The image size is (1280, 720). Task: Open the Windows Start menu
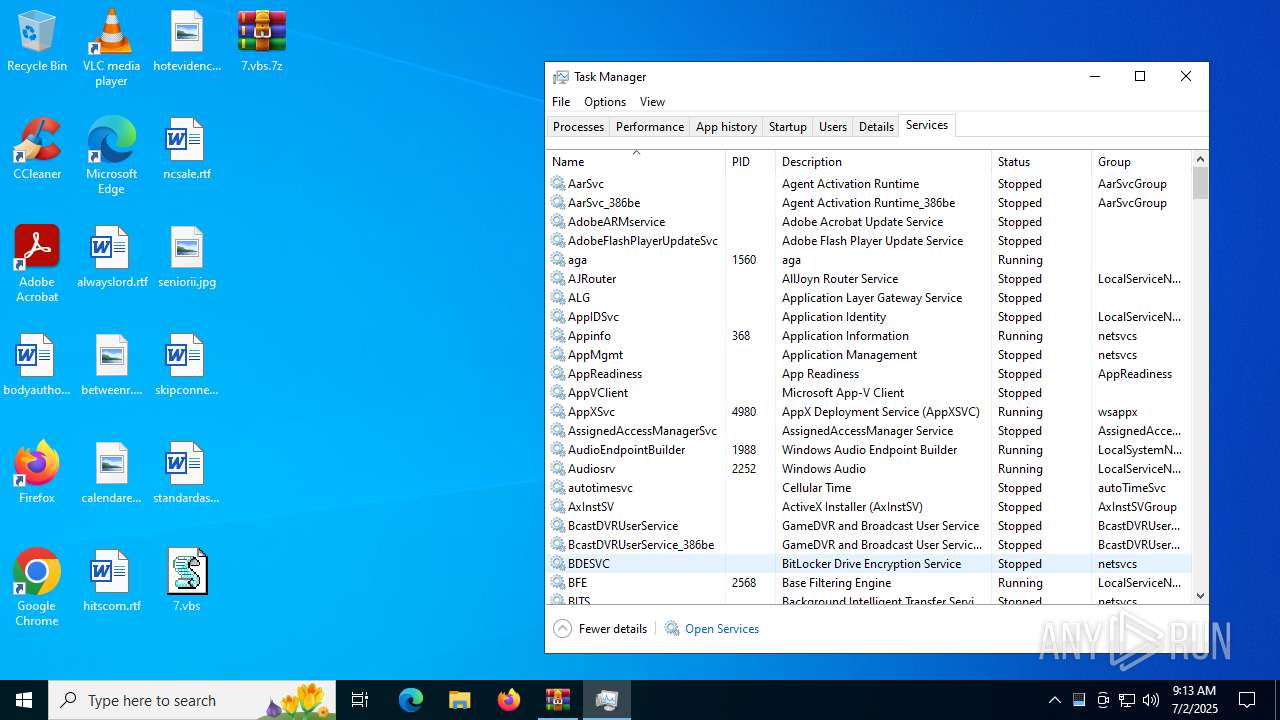point(24,700)
